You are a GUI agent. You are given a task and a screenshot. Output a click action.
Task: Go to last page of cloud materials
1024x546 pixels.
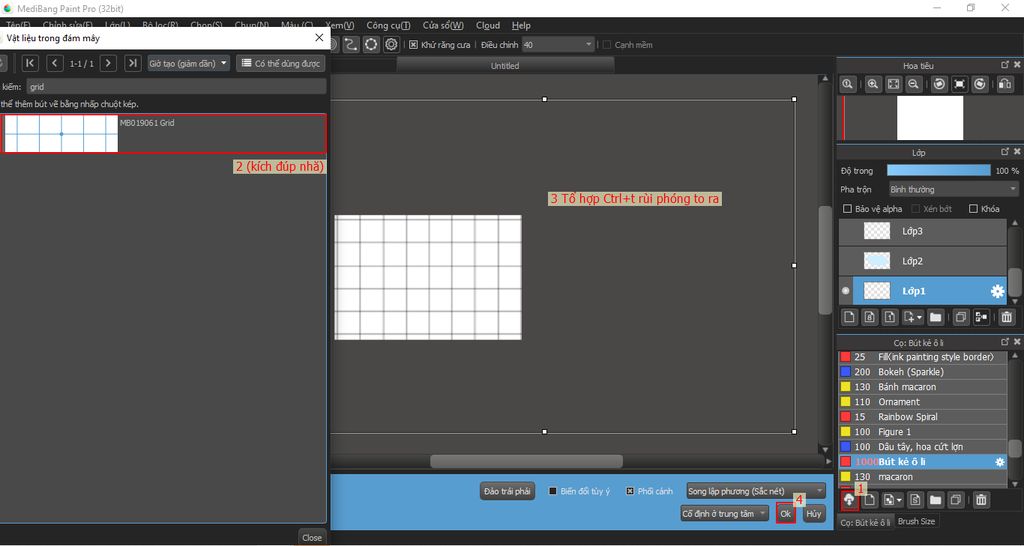click(133, 63)
